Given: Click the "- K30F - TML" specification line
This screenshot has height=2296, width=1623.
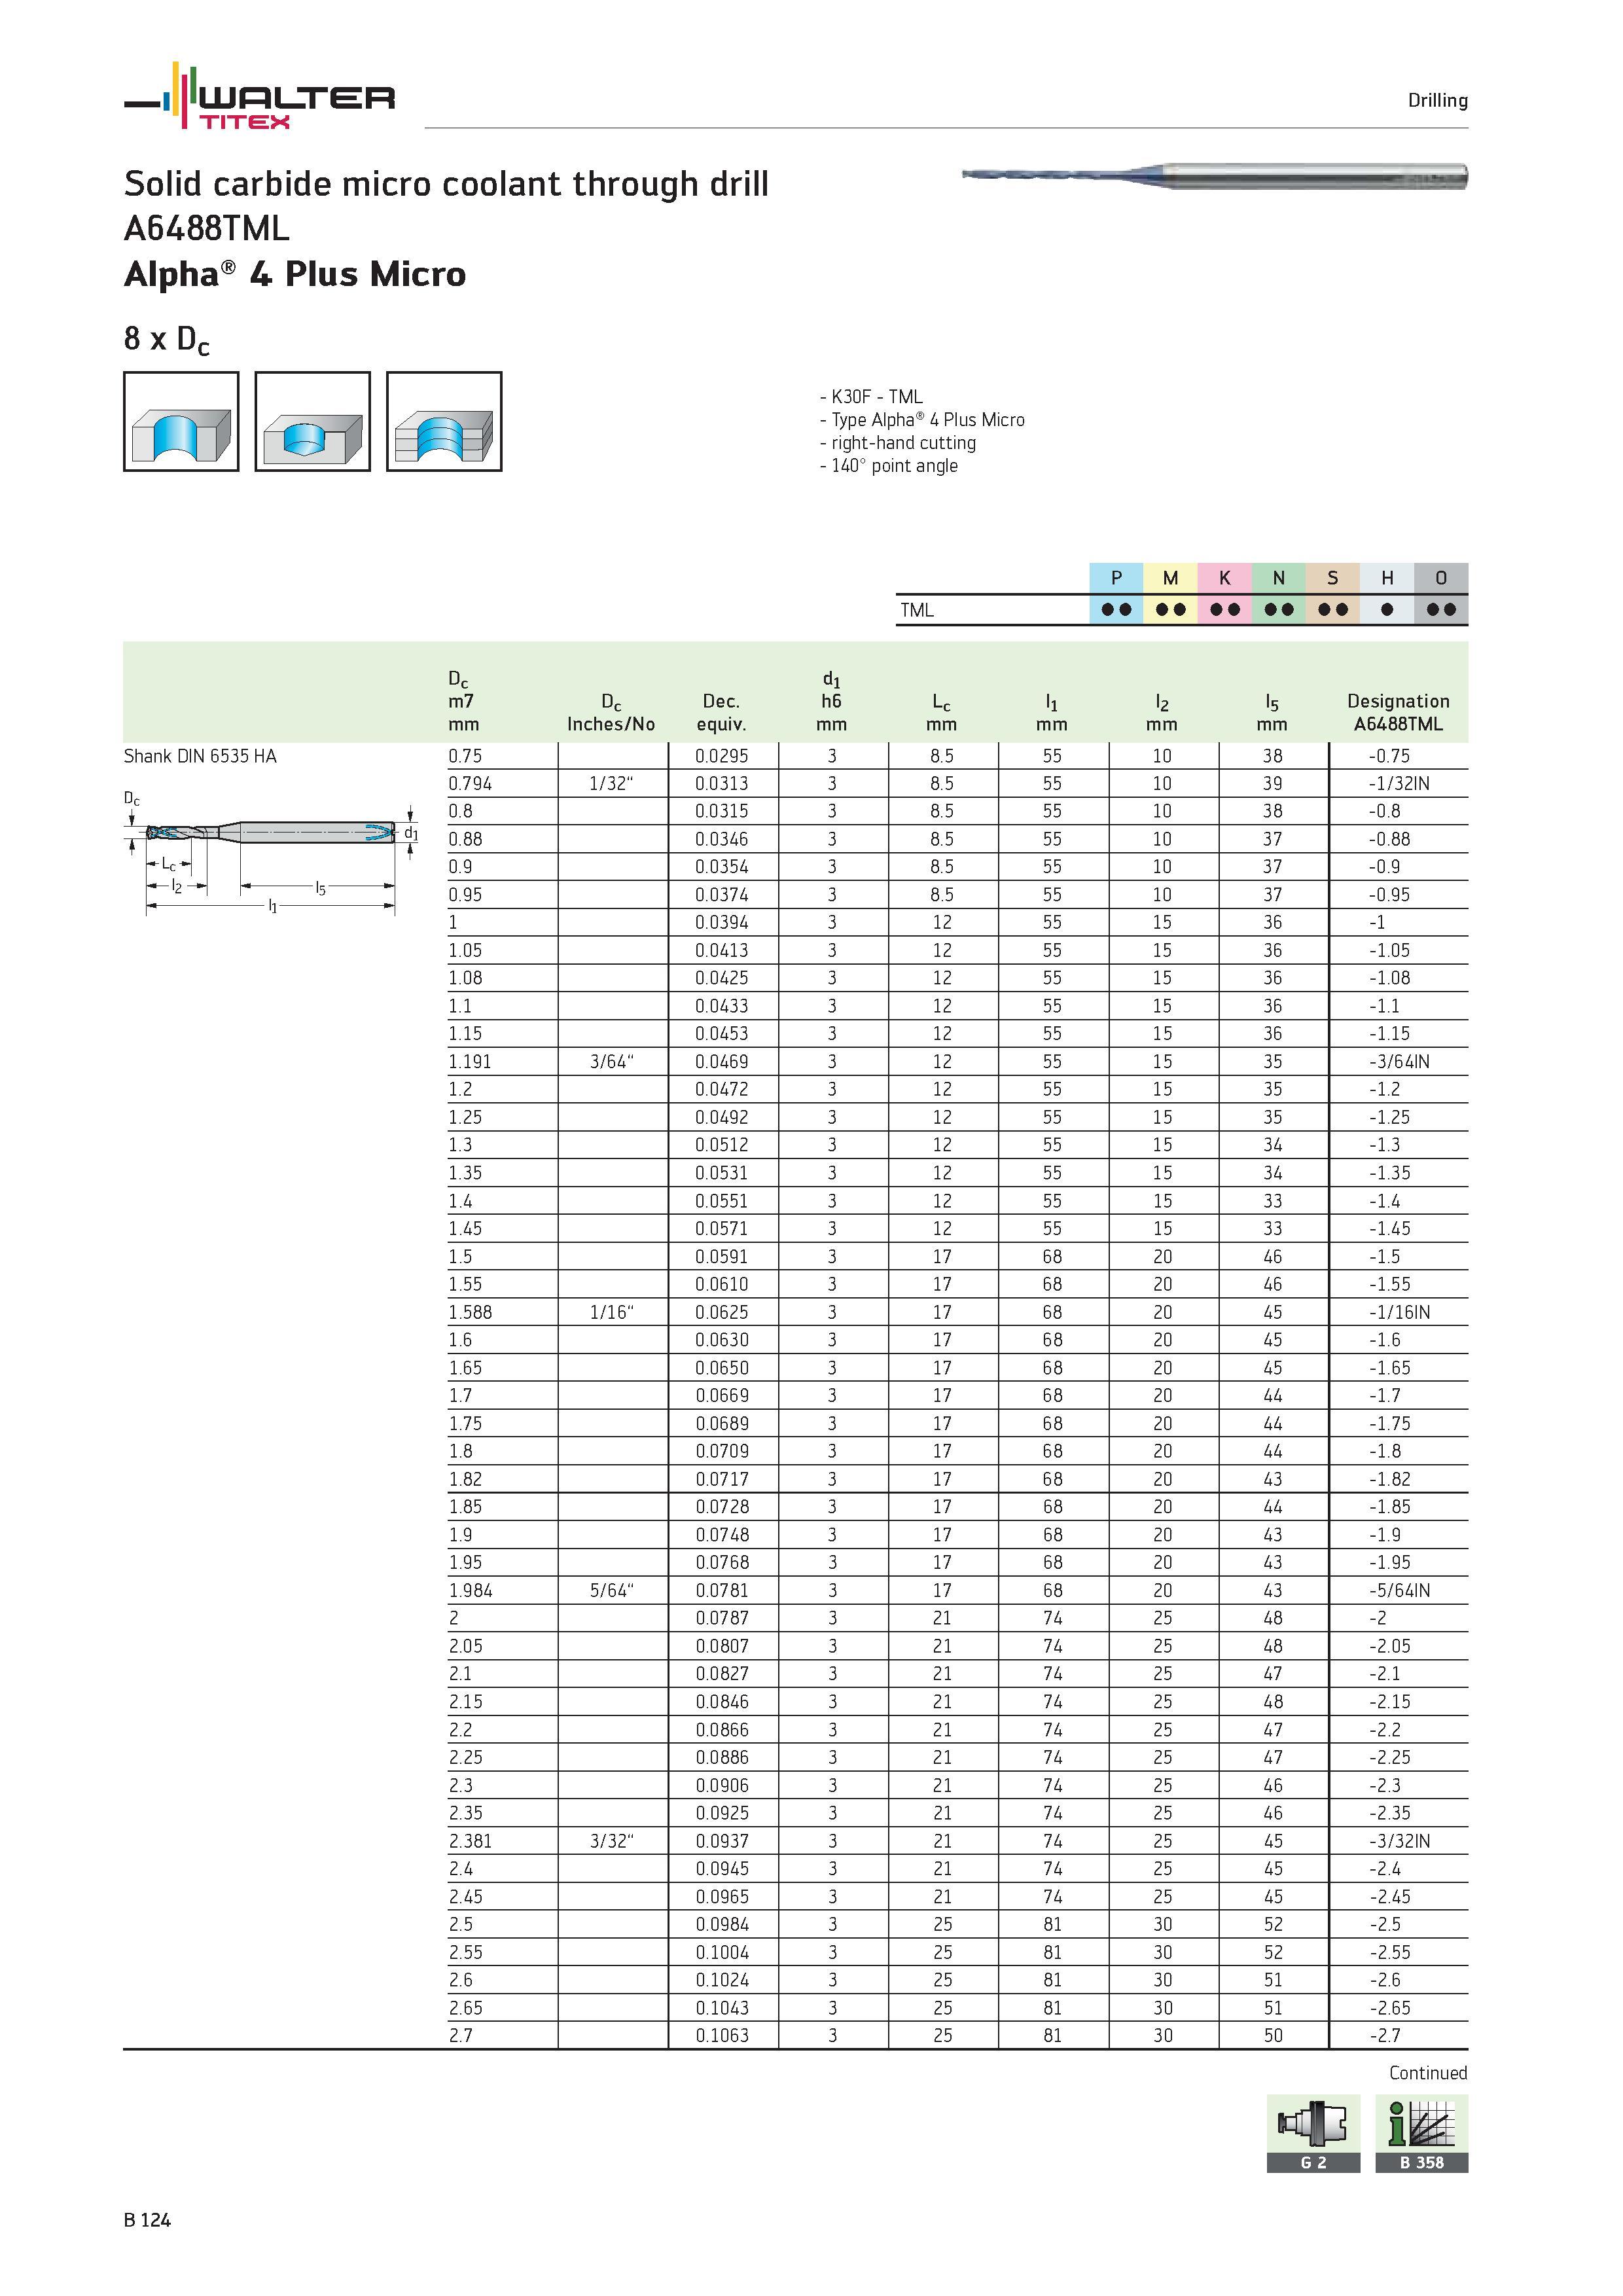Looking at the screenshot, I should 871,397.
